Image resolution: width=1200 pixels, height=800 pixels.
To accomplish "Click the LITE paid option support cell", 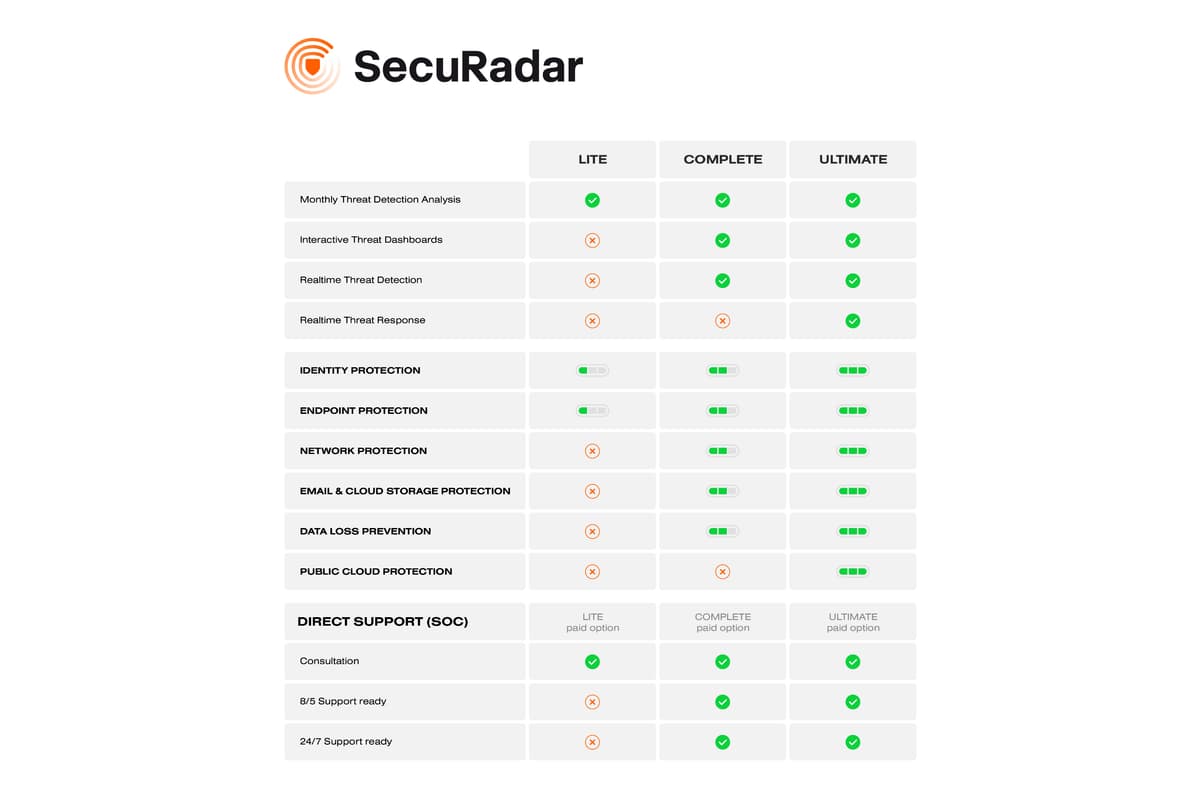I will tap(592, 622).
